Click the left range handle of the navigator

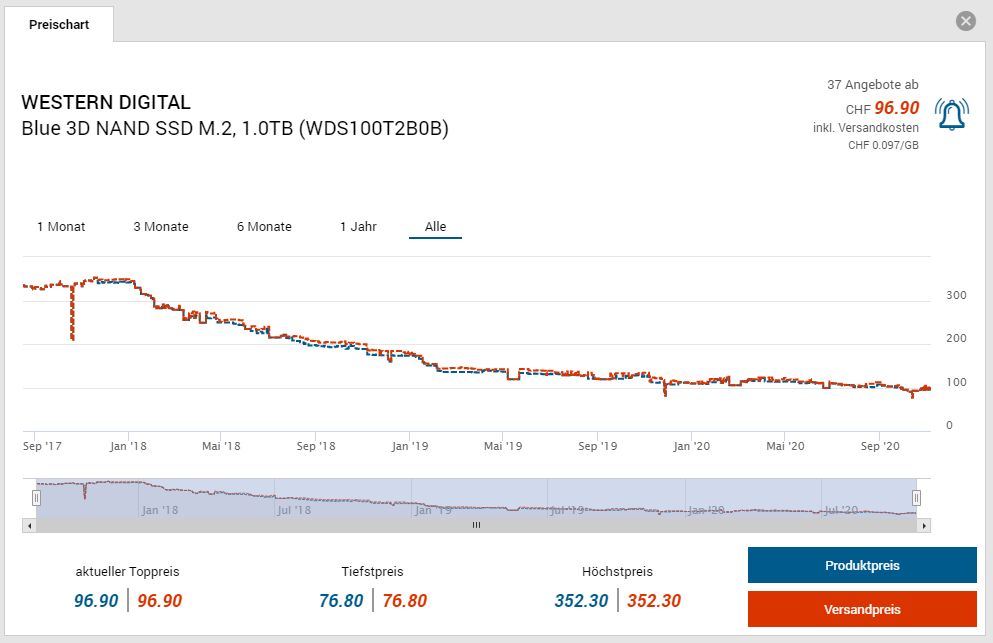[x=36, y=497]
